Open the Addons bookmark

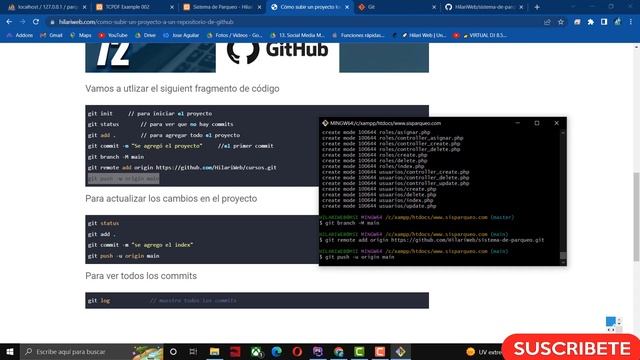click(x=20, y=36)
